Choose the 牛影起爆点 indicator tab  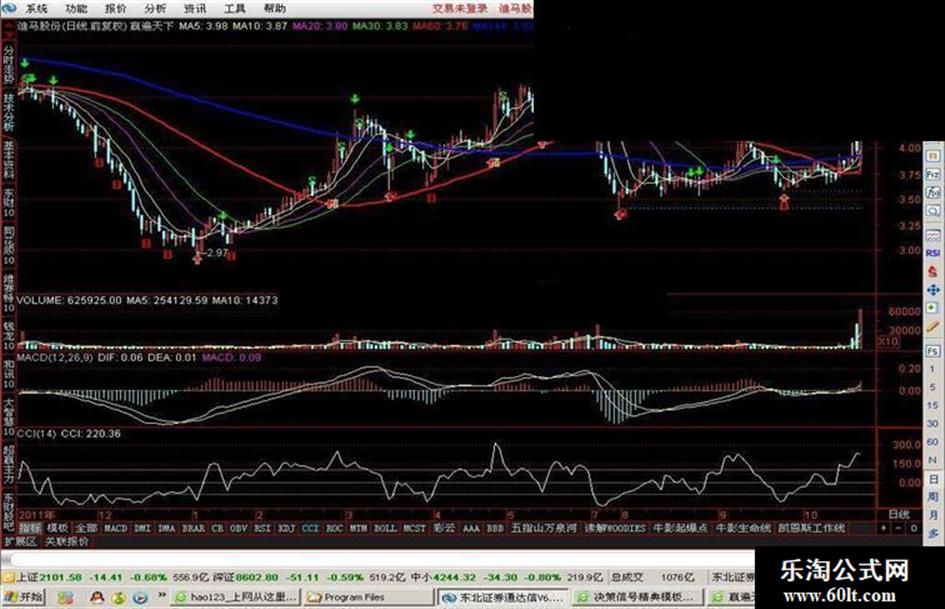(680, 528)
